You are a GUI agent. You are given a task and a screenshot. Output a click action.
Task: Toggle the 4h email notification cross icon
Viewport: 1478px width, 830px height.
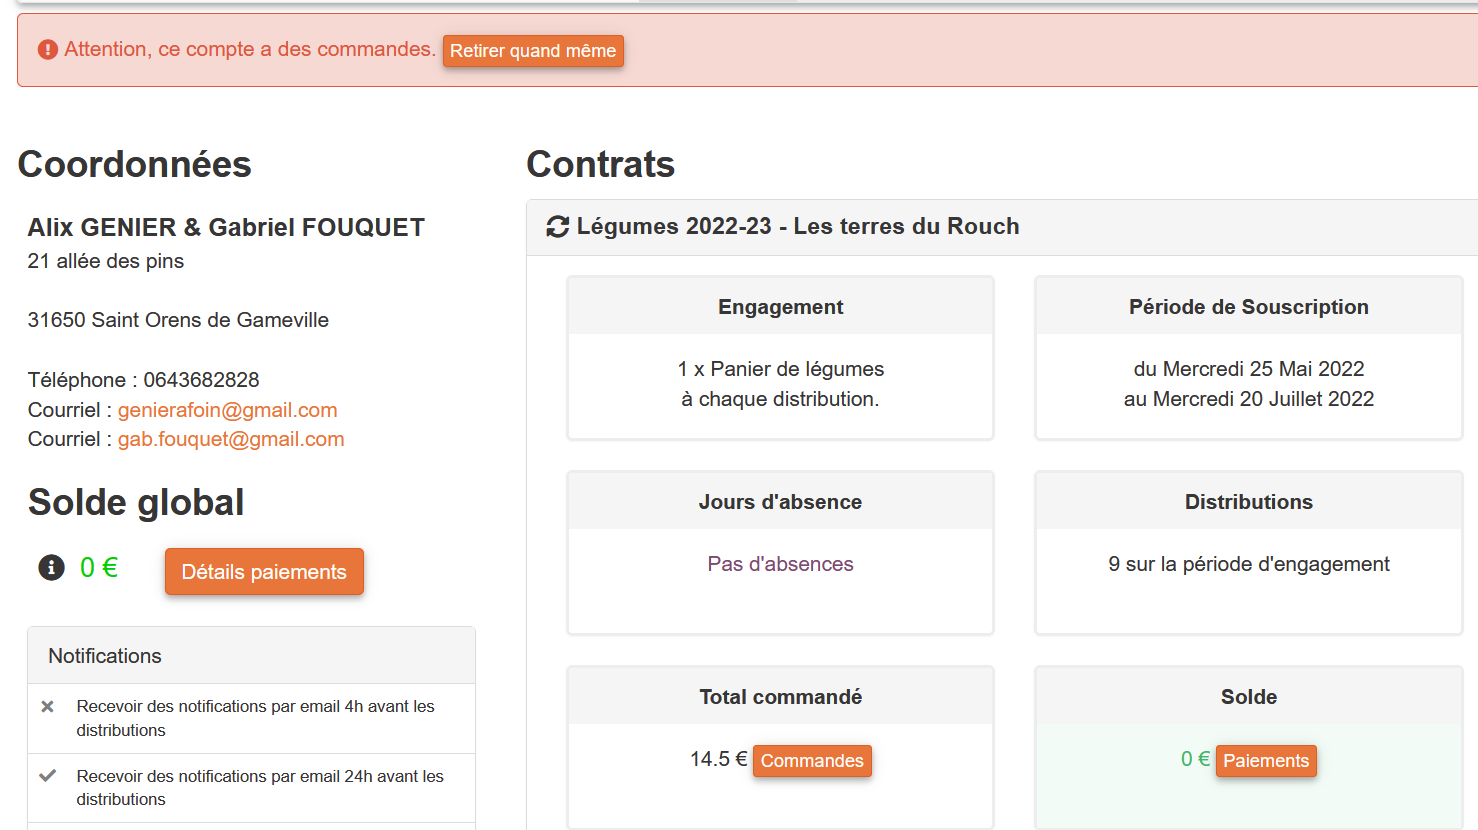tap(47, 707)
